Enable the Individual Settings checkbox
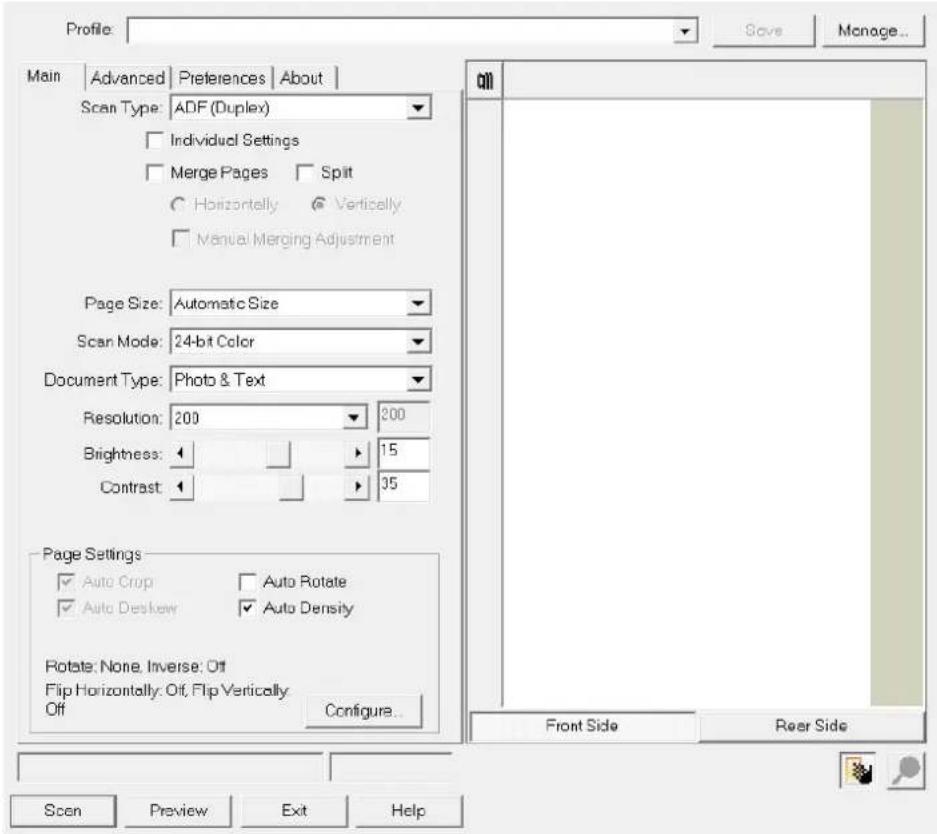Image resolution: width=937 pixels, height=834 pixels. coord(154,140)
